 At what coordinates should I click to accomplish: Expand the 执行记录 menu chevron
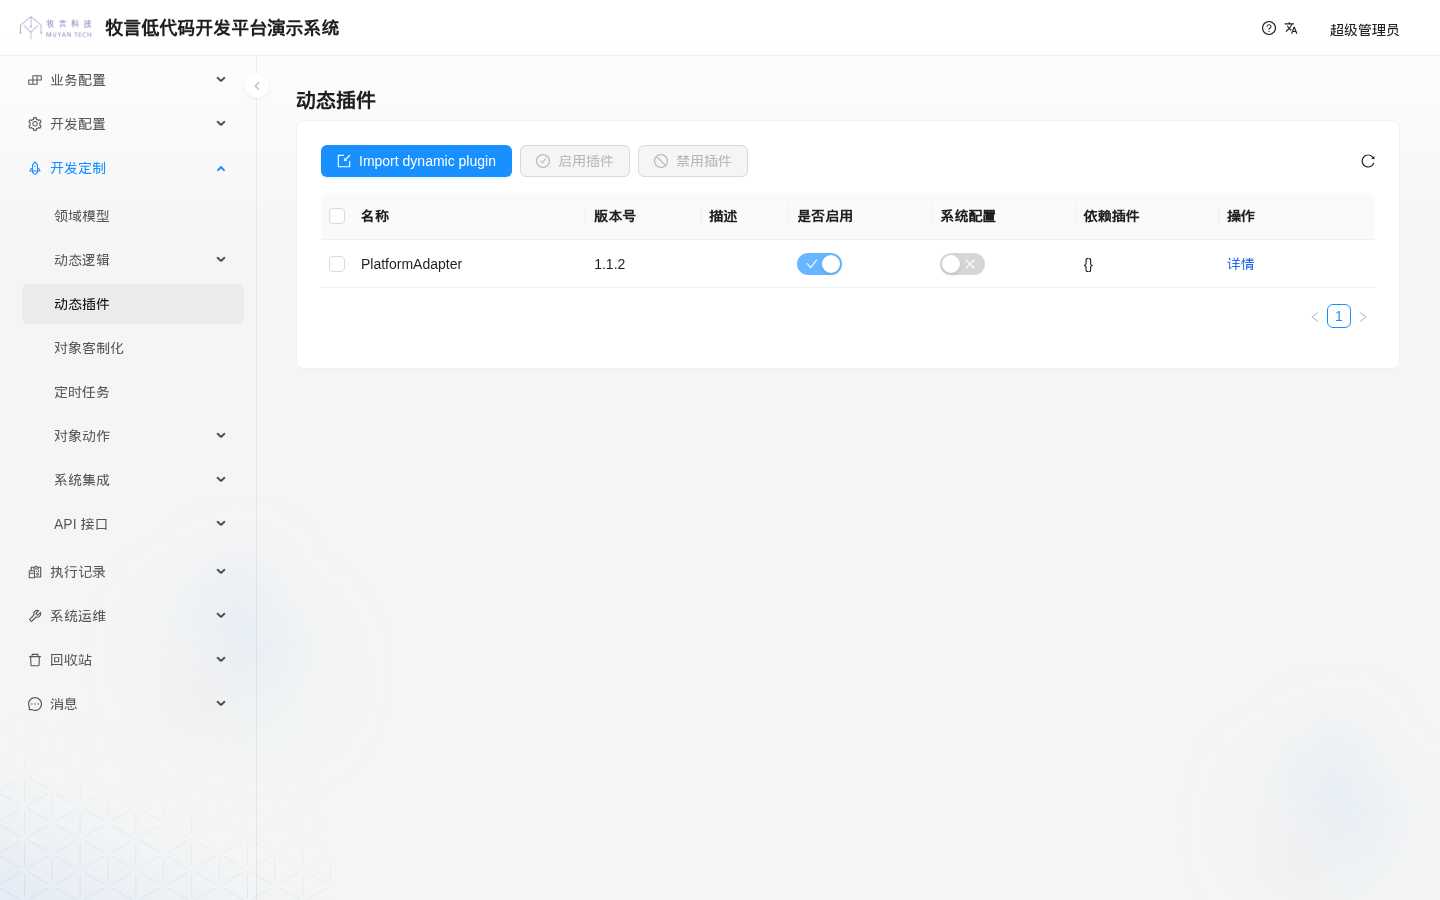[221, 572]
